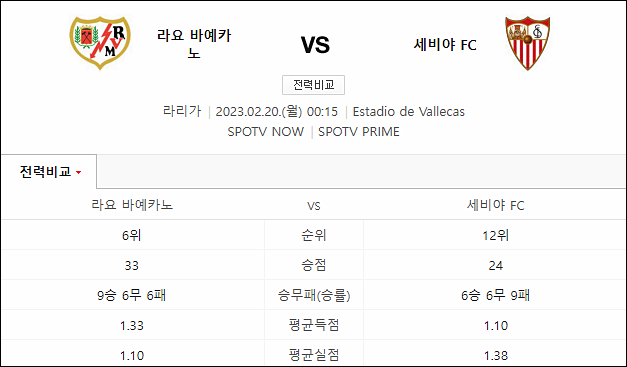Click the 라리가 league label

pos(182,111)
